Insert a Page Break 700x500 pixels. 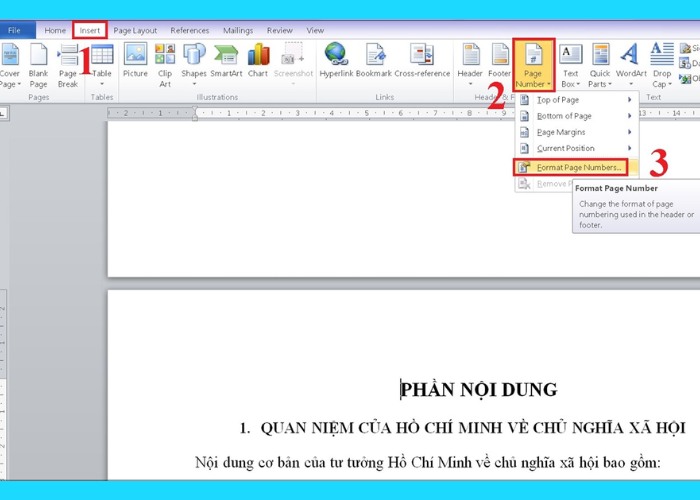coord(68,65)
